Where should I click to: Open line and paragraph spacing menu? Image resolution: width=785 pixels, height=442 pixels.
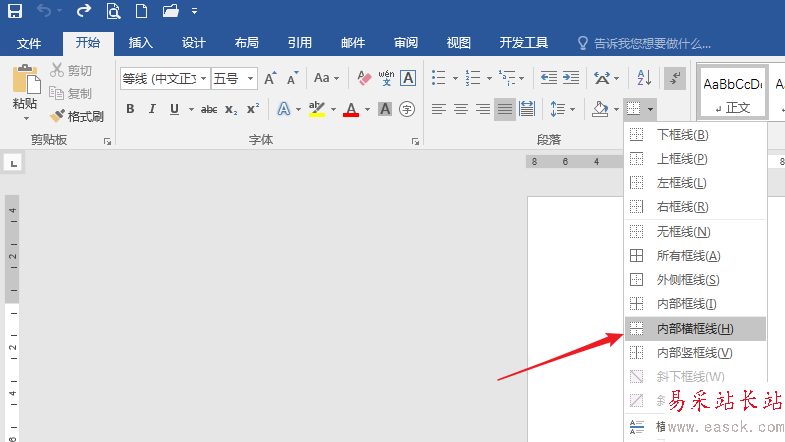563,109
